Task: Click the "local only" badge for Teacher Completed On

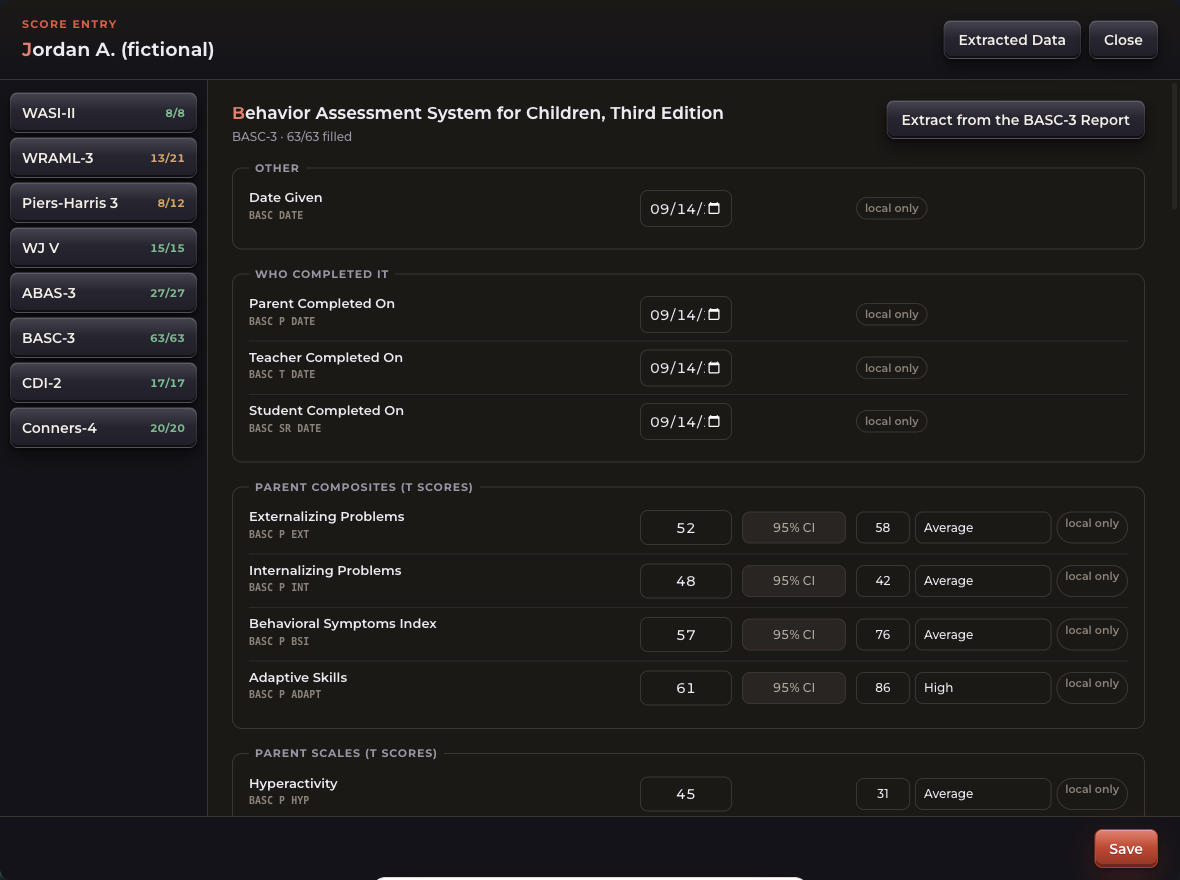Action: pyautogui.click(x=891, y=368)
